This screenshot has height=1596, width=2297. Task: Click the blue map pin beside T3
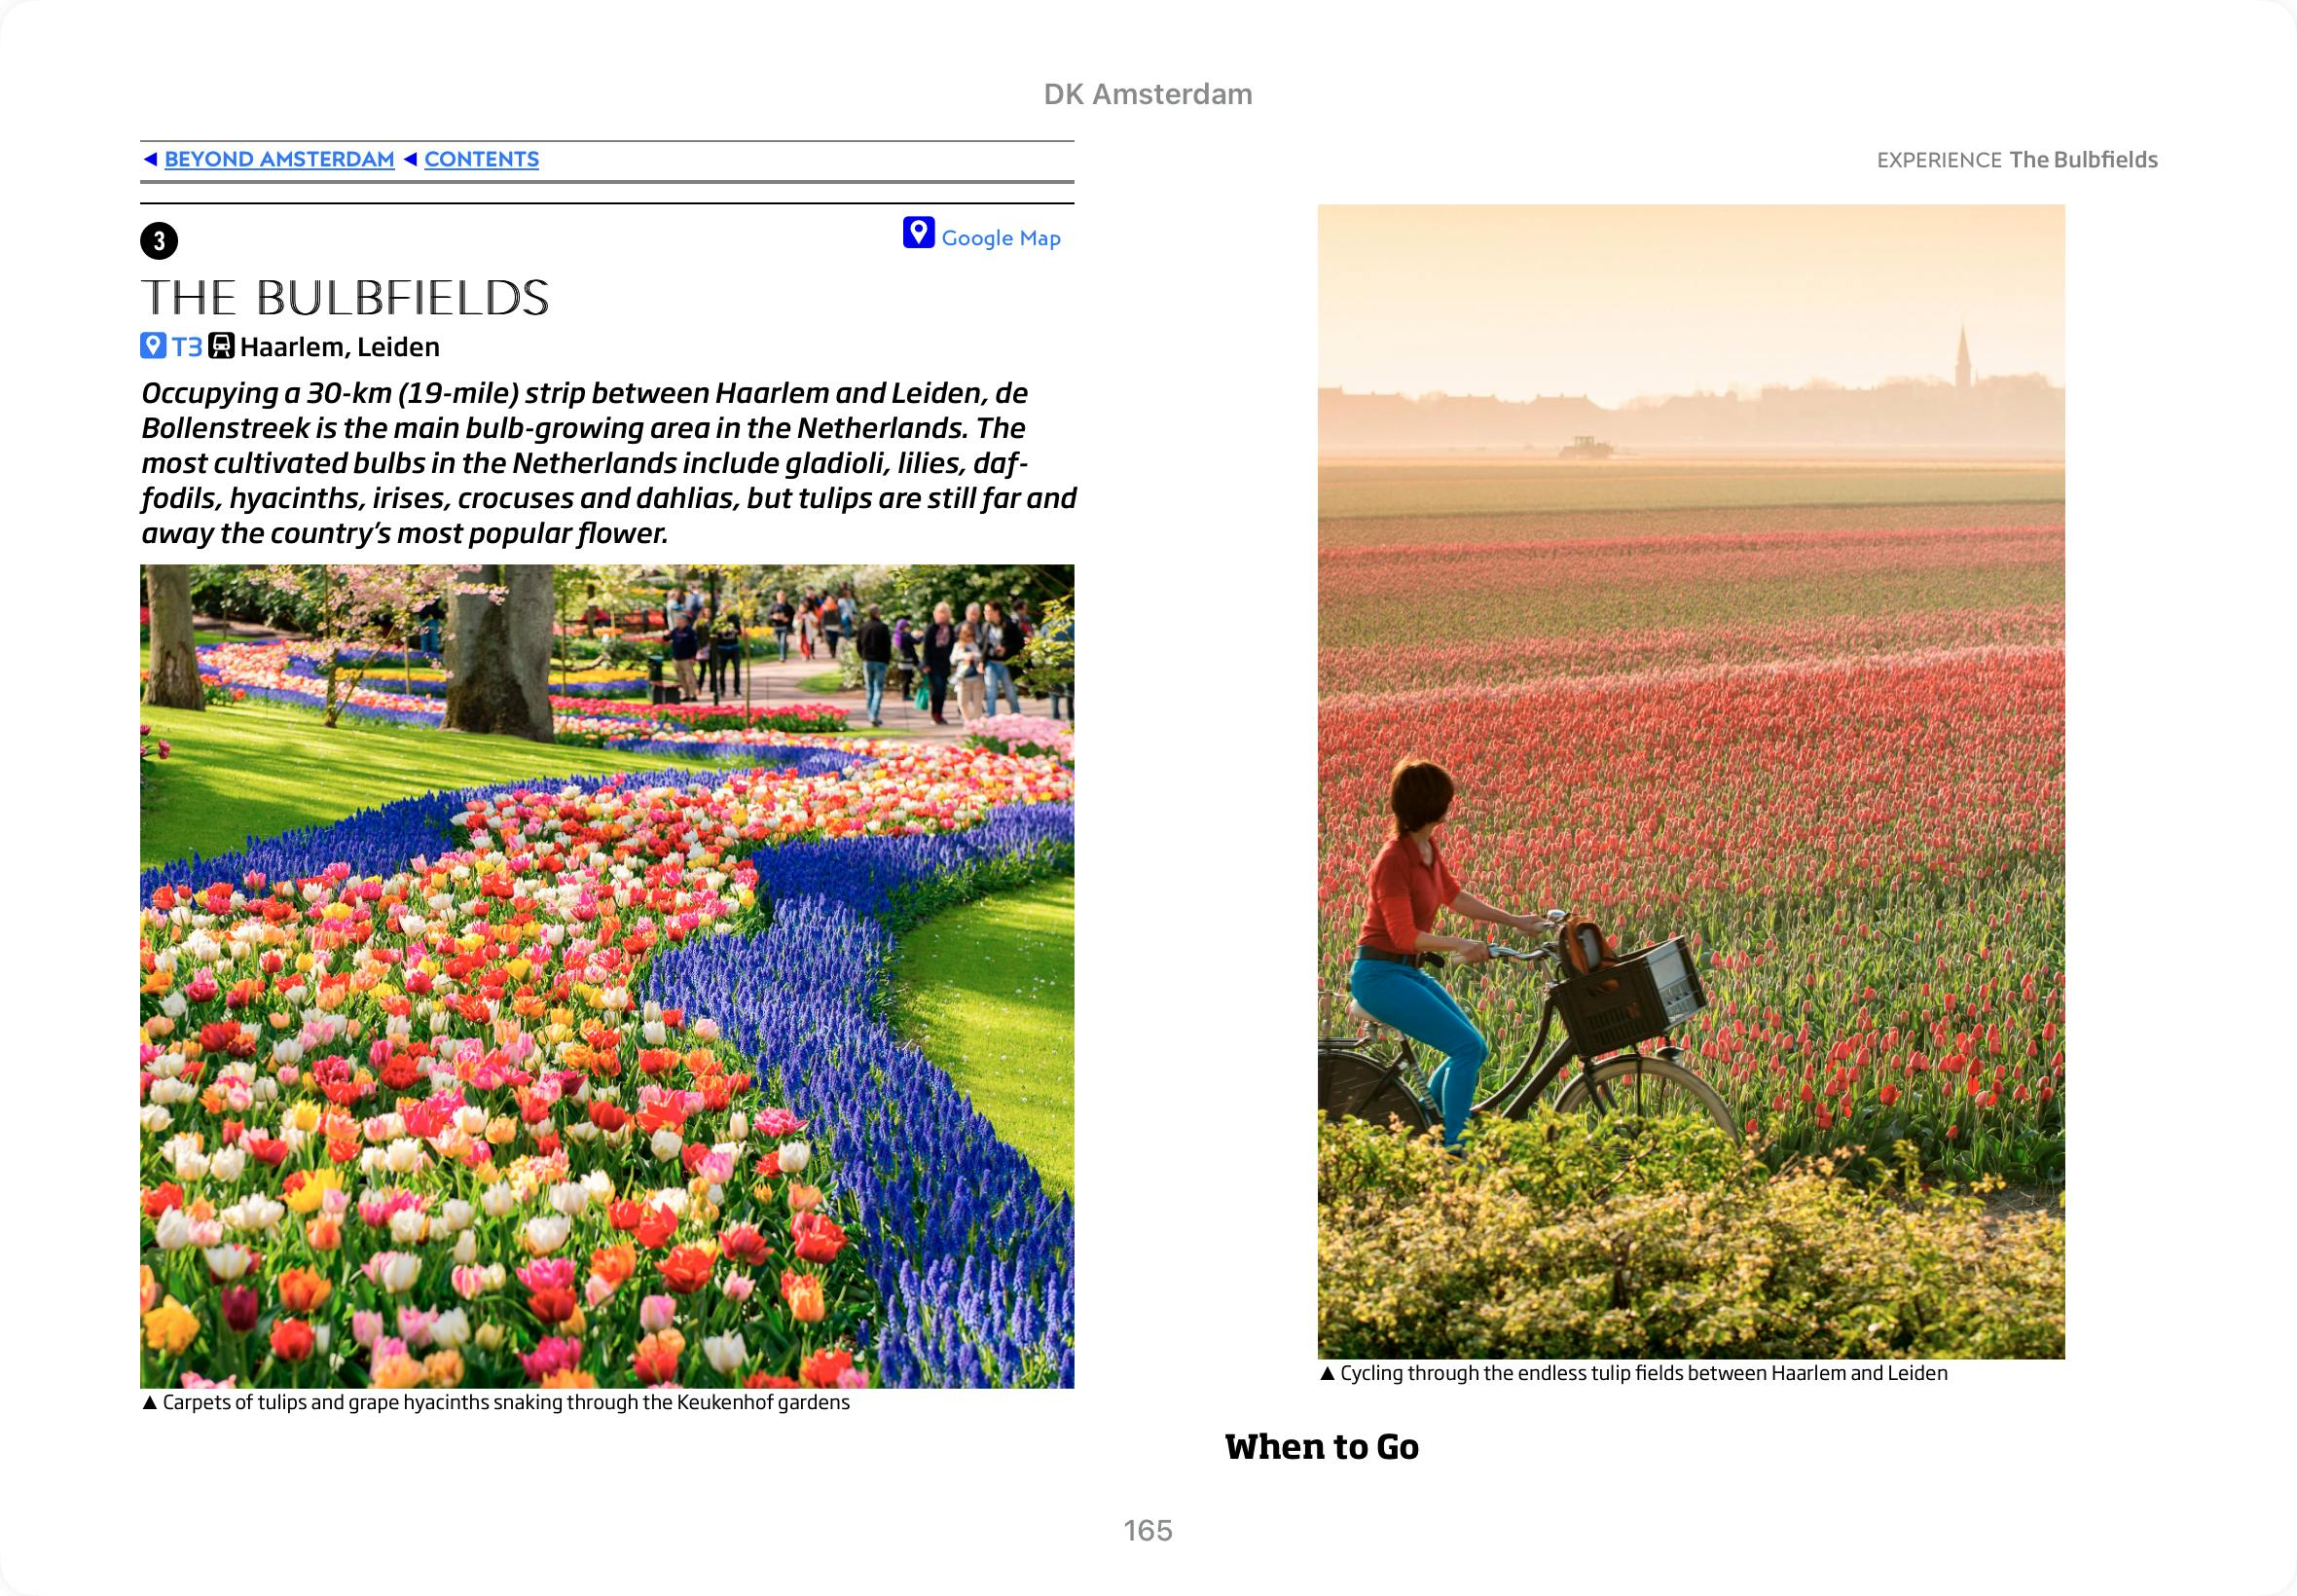pos(153,347)
